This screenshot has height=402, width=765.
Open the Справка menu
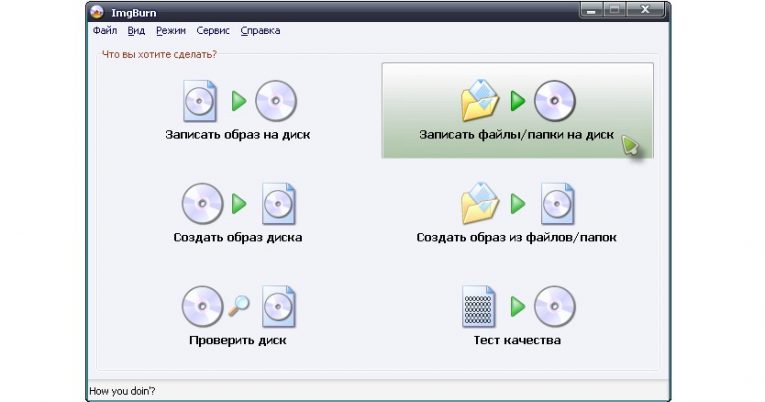click(x=260, y=31)
